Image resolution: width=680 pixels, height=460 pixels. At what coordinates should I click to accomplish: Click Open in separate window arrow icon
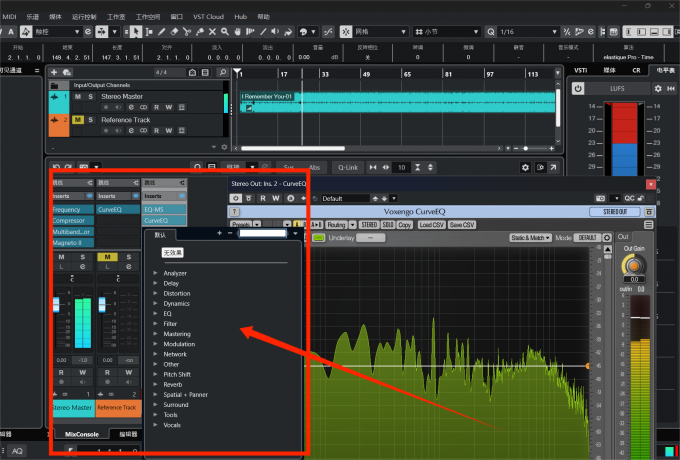tap(553, 167)
